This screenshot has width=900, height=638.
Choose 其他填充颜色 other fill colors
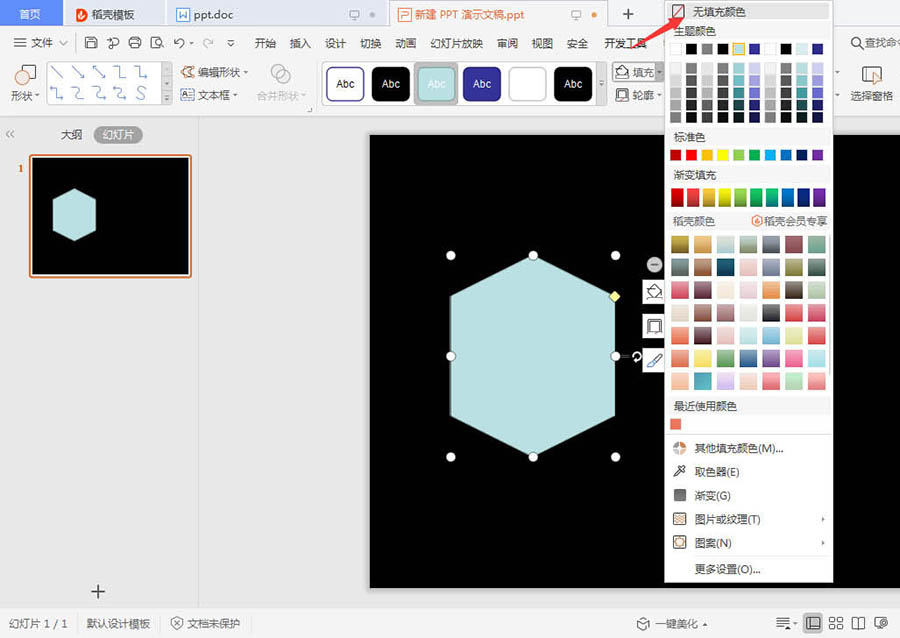pyautogui.click(x=738, y=448)
